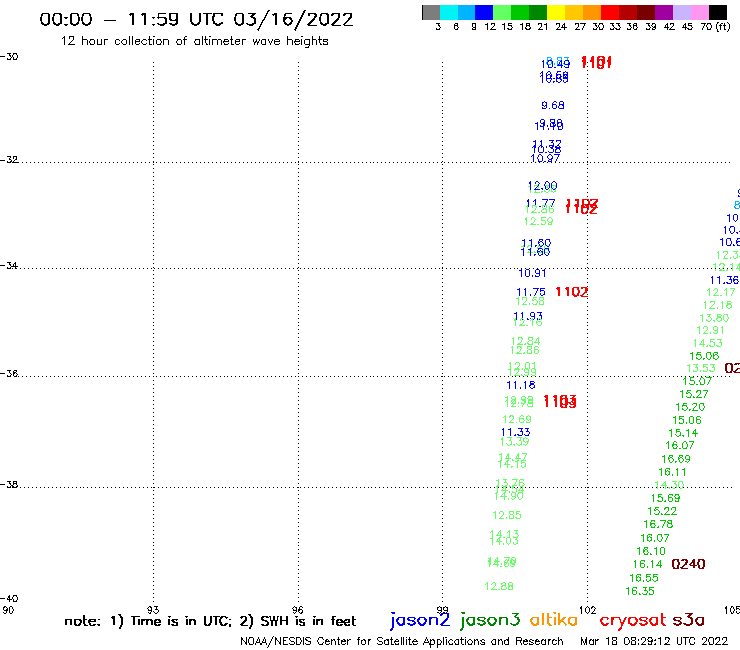Select the wave height value 16.11

673,472
